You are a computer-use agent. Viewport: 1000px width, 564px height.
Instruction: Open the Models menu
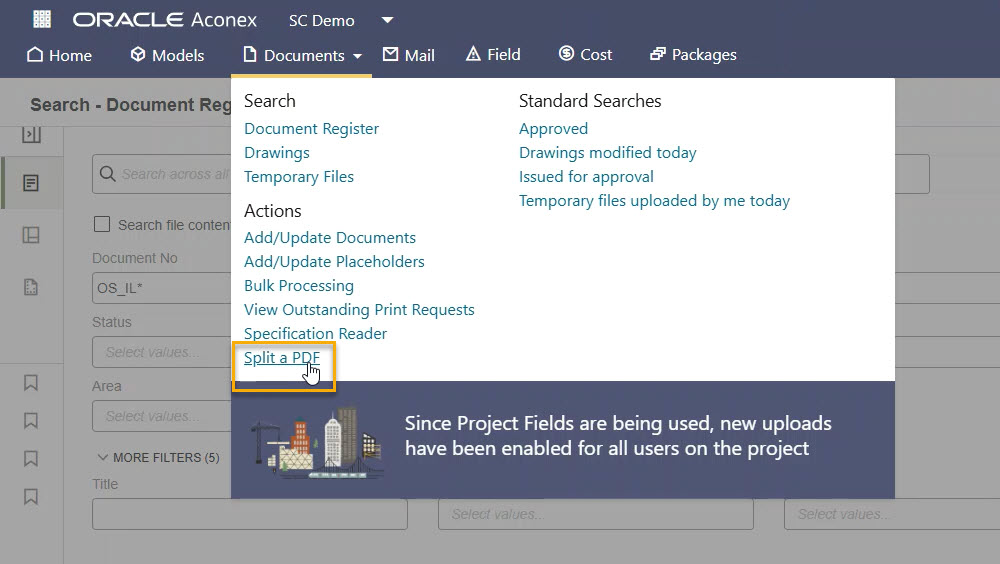point(167,56)
